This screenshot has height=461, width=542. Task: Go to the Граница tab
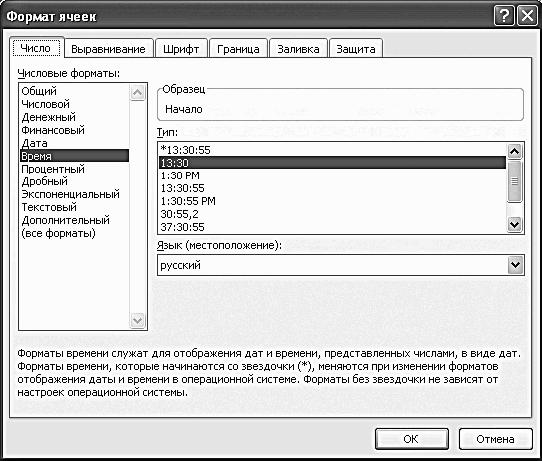(238, 49)
